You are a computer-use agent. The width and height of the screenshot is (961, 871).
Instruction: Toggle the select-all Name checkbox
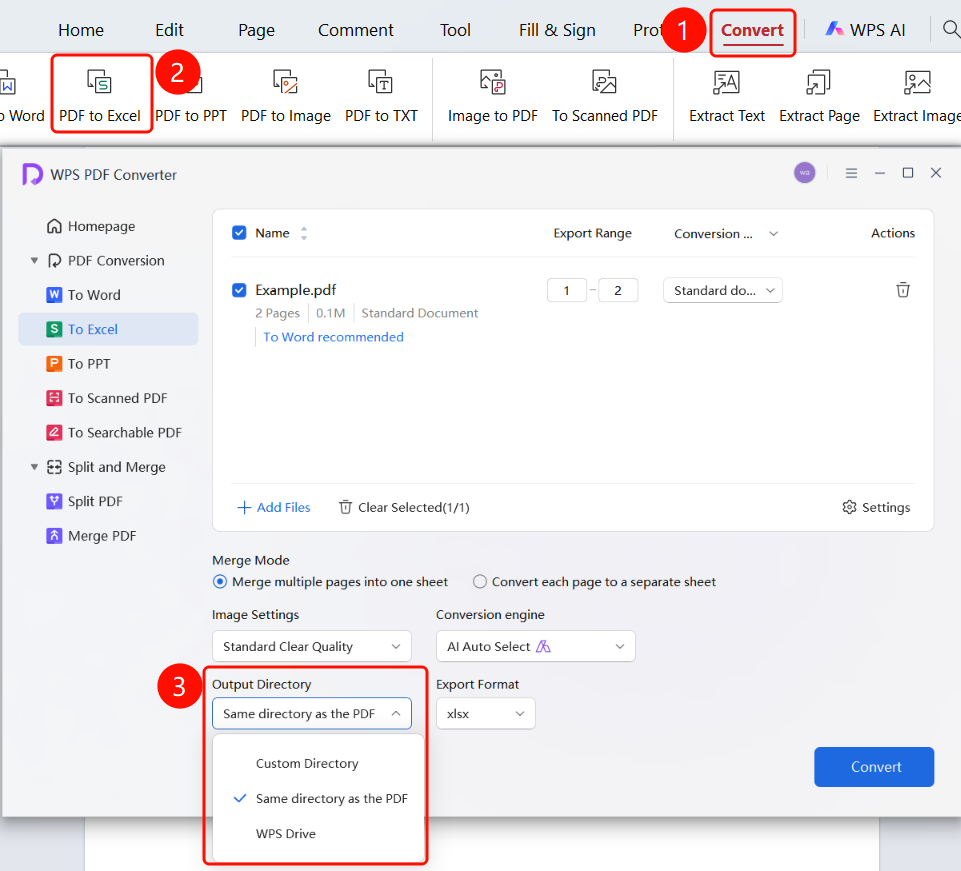[239, 233]
